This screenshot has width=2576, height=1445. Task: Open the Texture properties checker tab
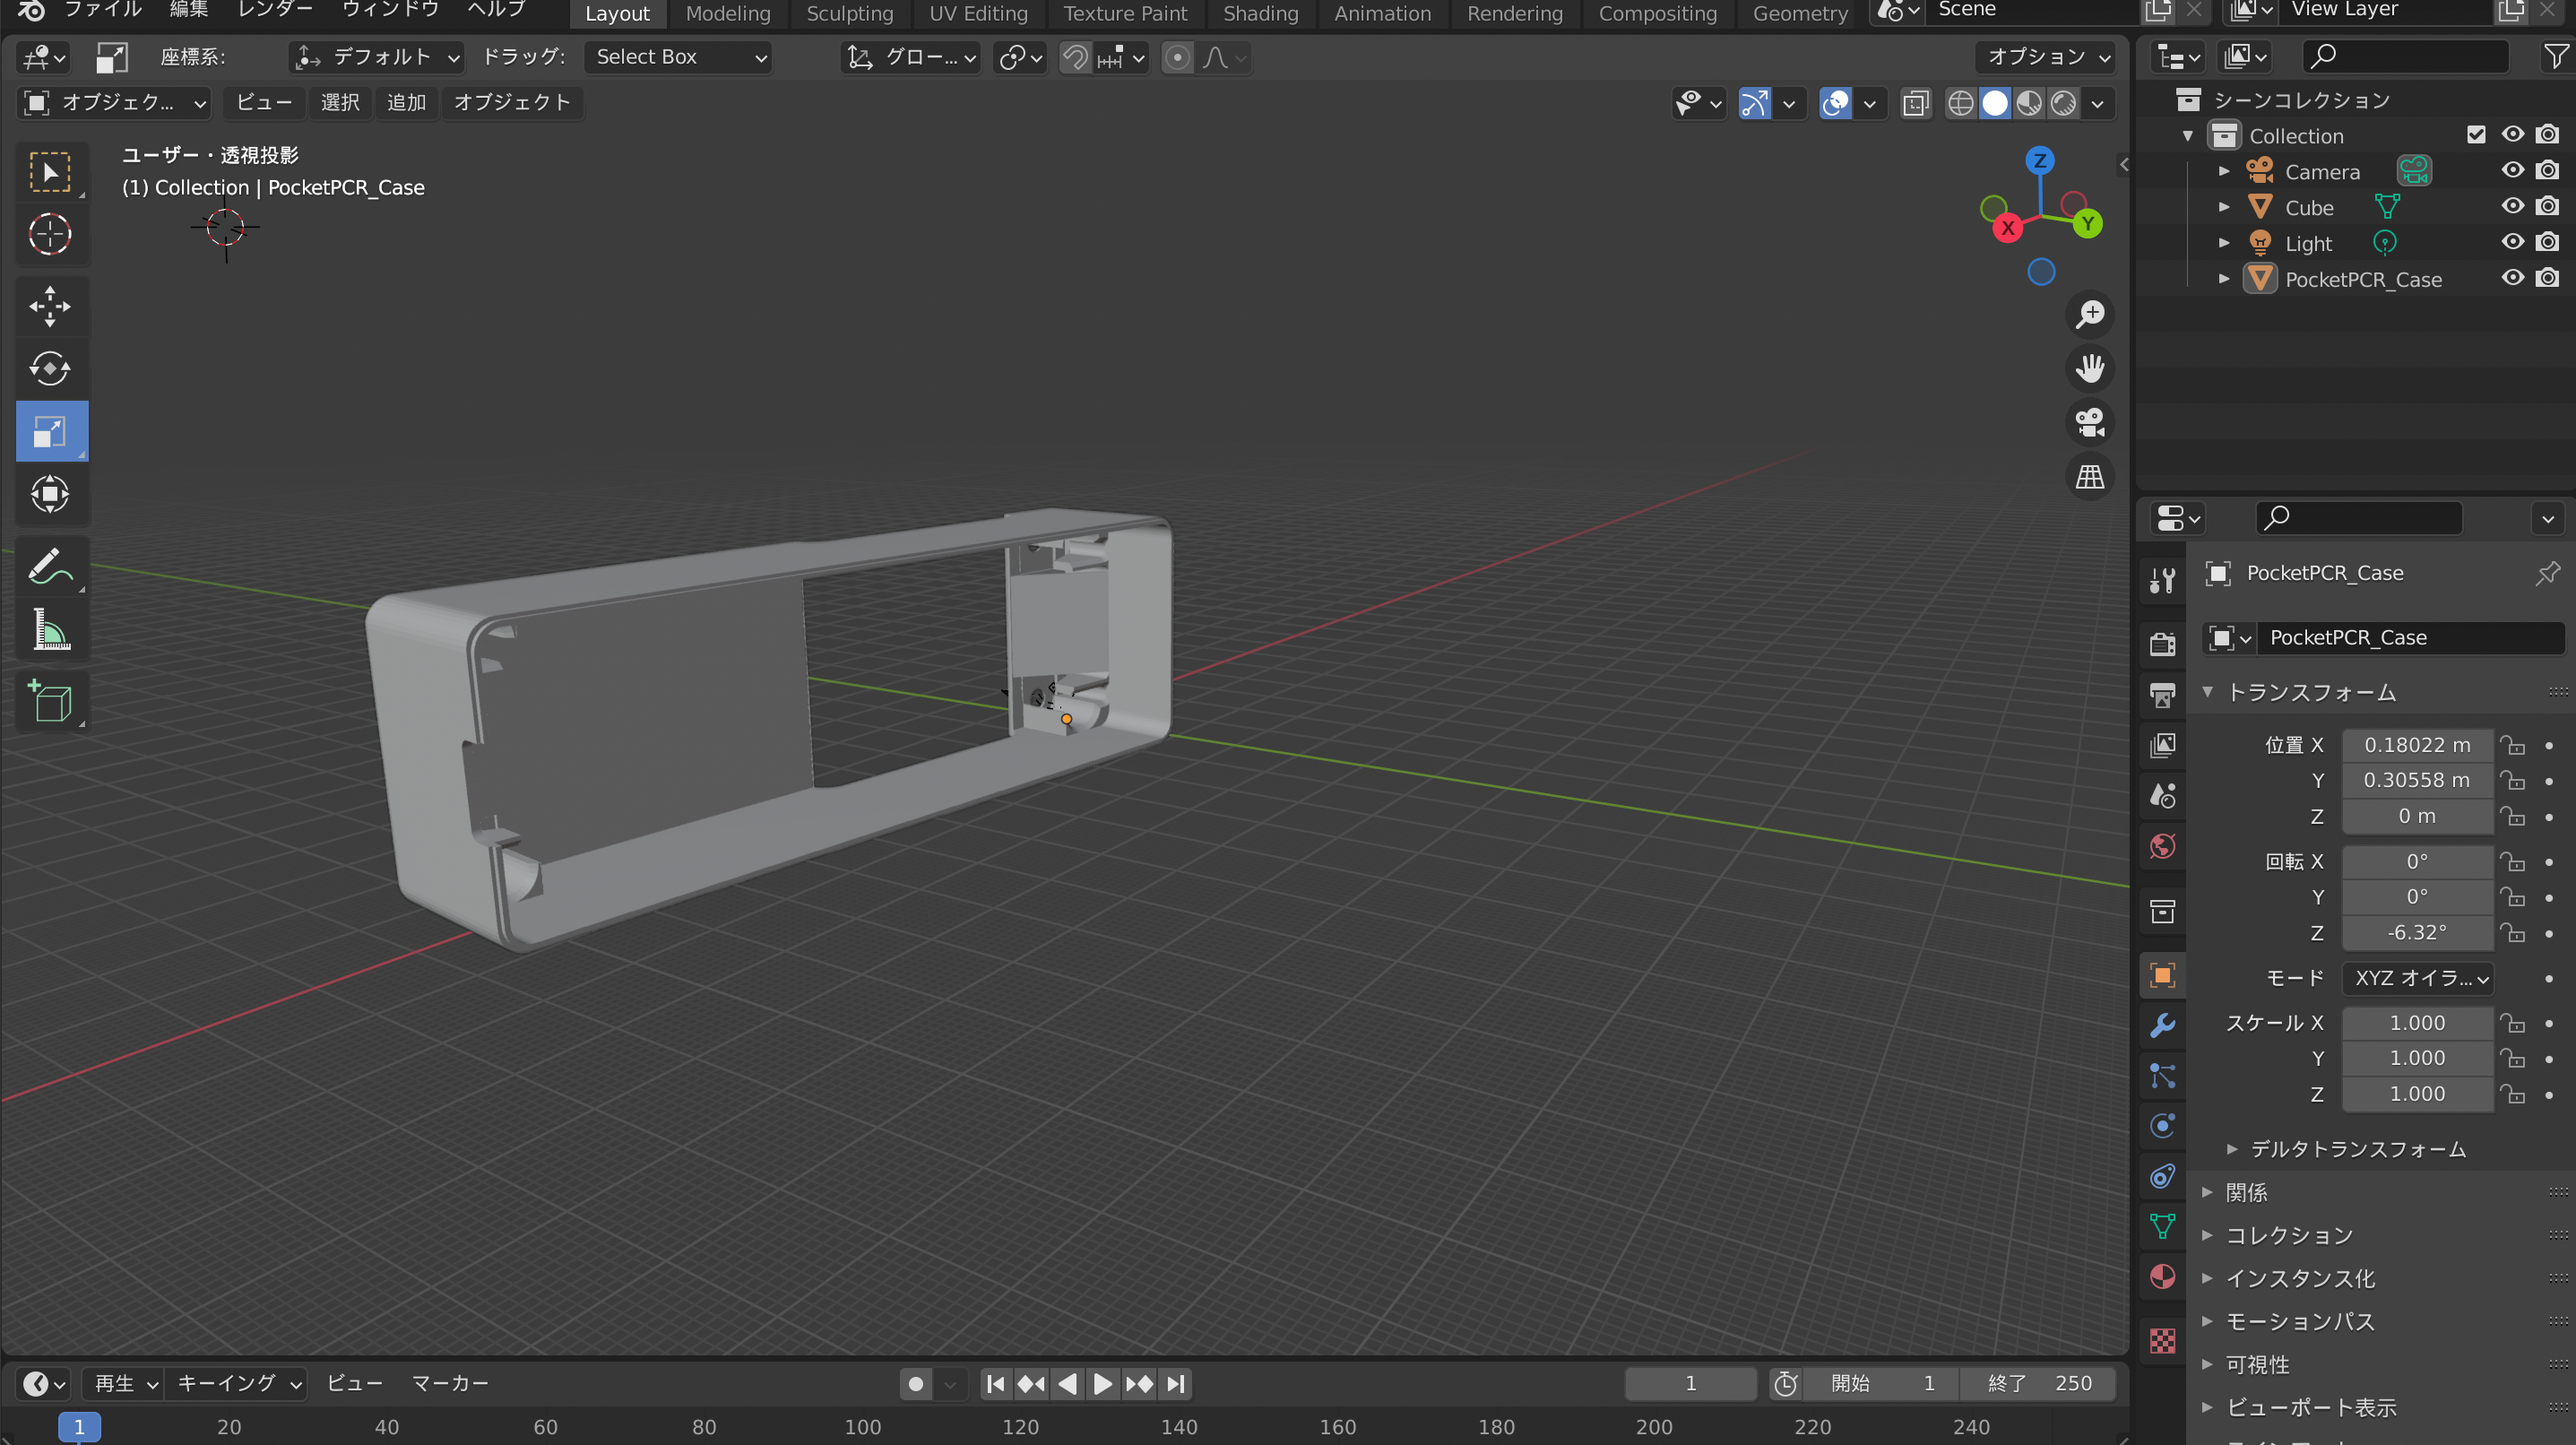pos(2162,1341)
